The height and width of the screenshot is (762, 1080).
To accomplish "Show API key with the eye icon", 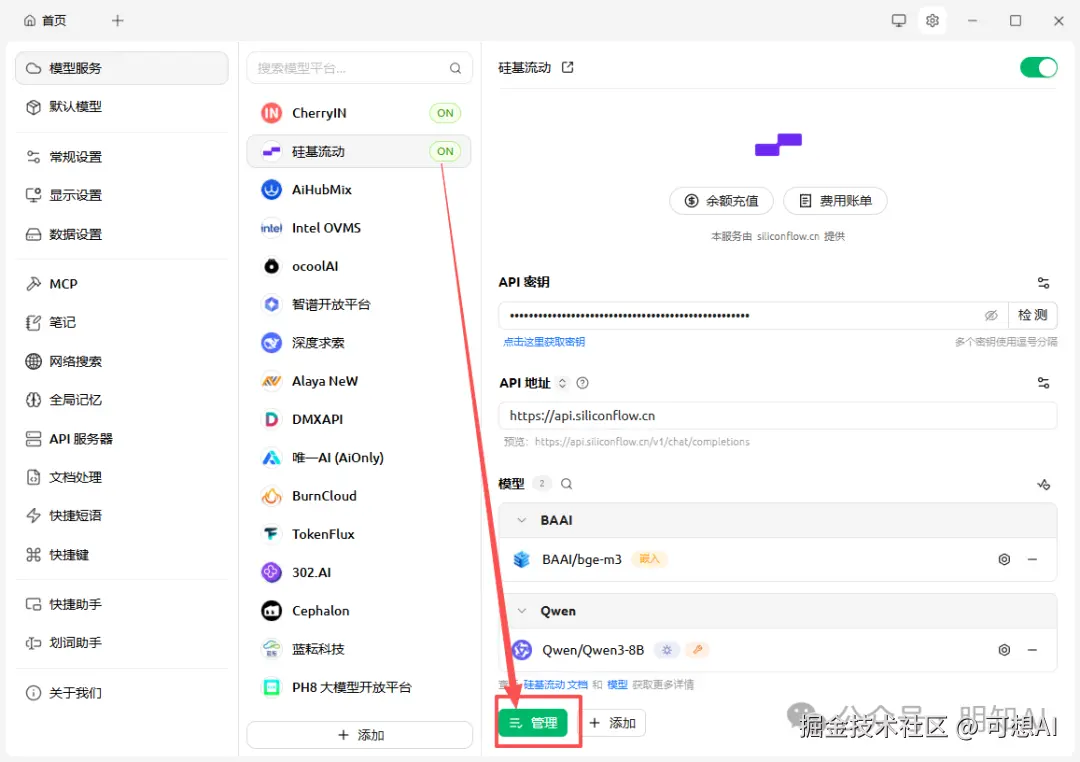I will (x=991, y=315).
